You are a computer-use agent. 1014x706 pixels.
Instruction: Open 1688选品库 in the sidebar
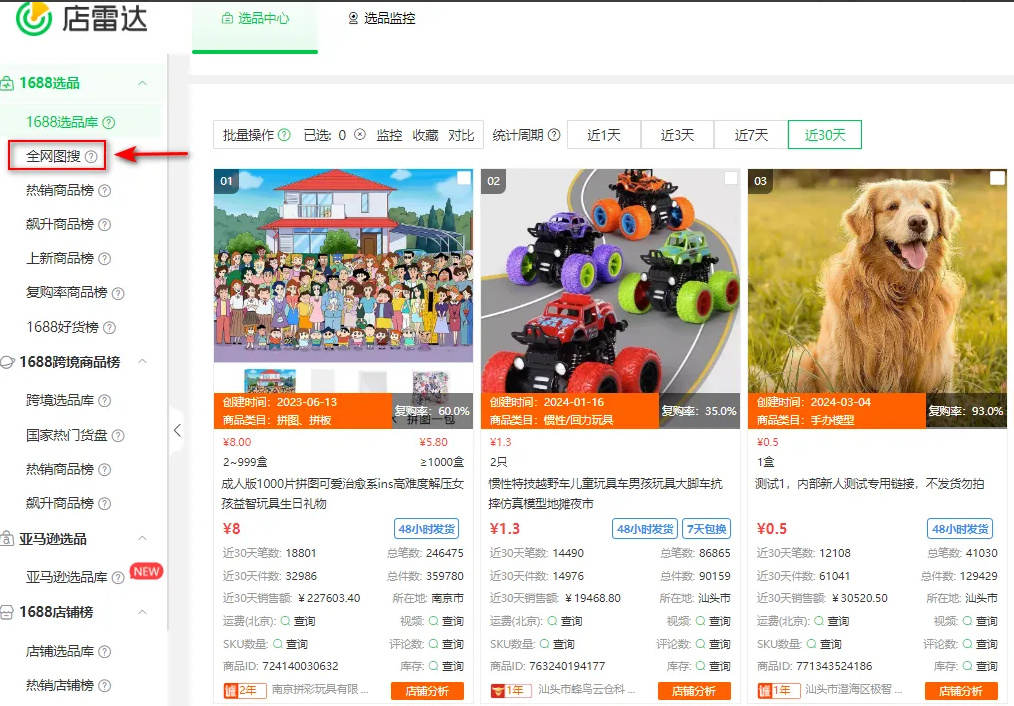(x=62, y=122)
